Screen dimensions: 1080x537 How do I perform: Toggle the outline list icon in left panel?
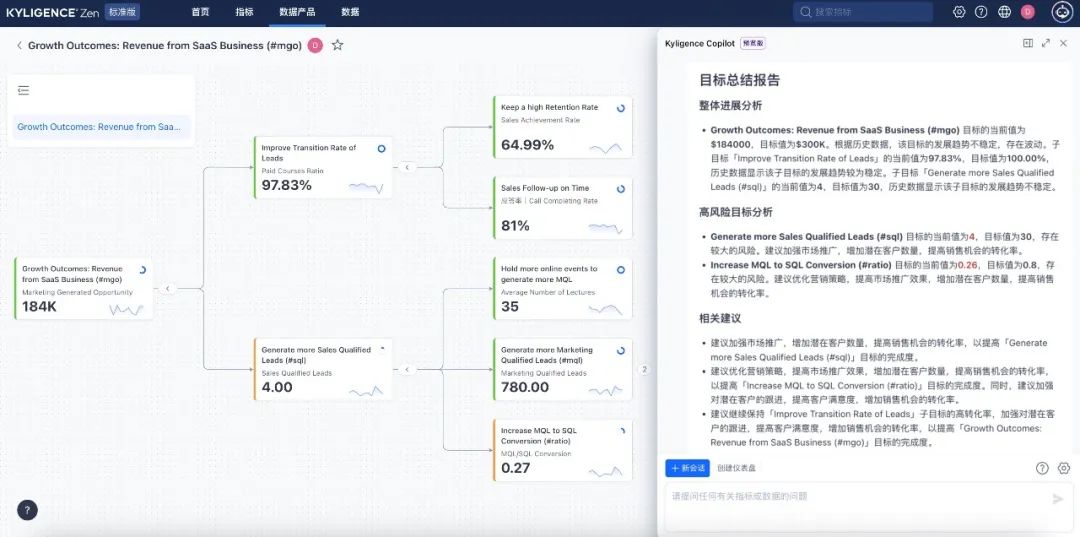pyautogui.click(x=24, y=90)
